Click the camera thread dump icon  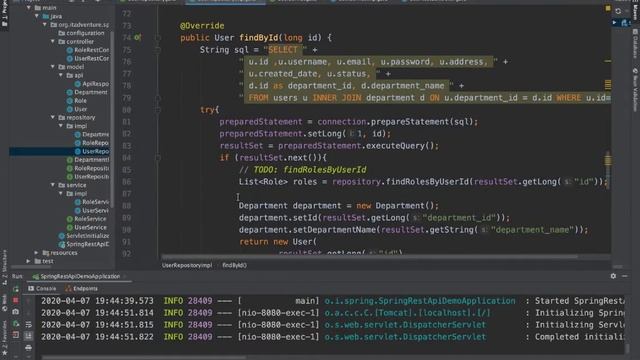16,312
